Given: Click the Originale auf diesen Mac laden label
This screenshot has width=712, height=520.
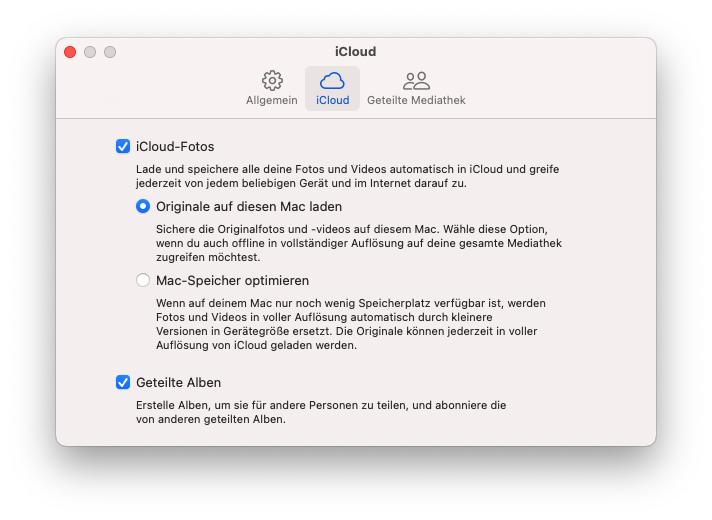Looking at the screenshot, I should 249,207.
